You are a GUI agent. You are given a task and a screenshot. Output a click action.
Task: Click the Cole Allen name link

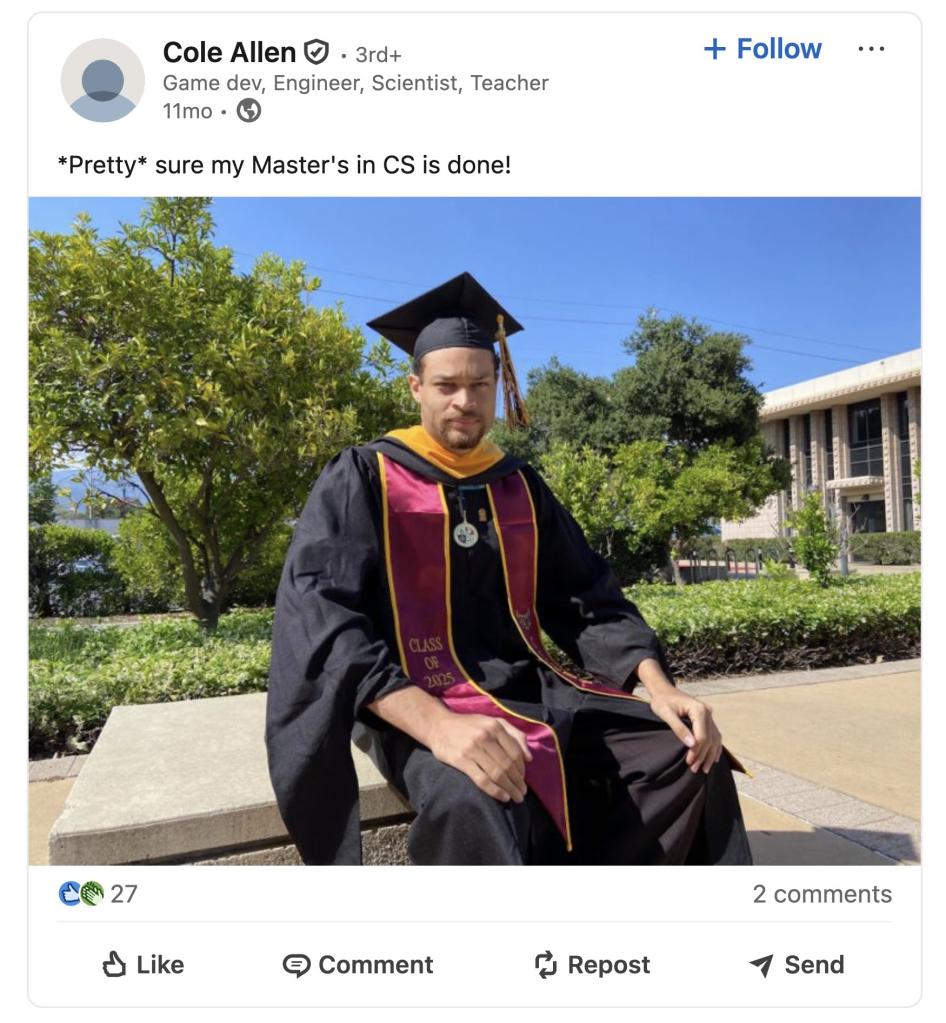click(x=229, y=52)
